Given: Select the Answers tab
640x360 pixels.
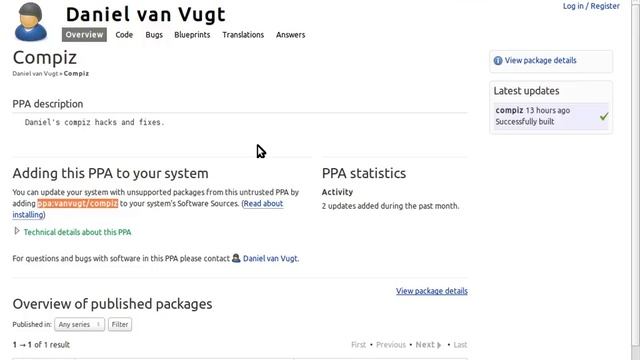Looking at the screenshot, I should click(291, 35).
